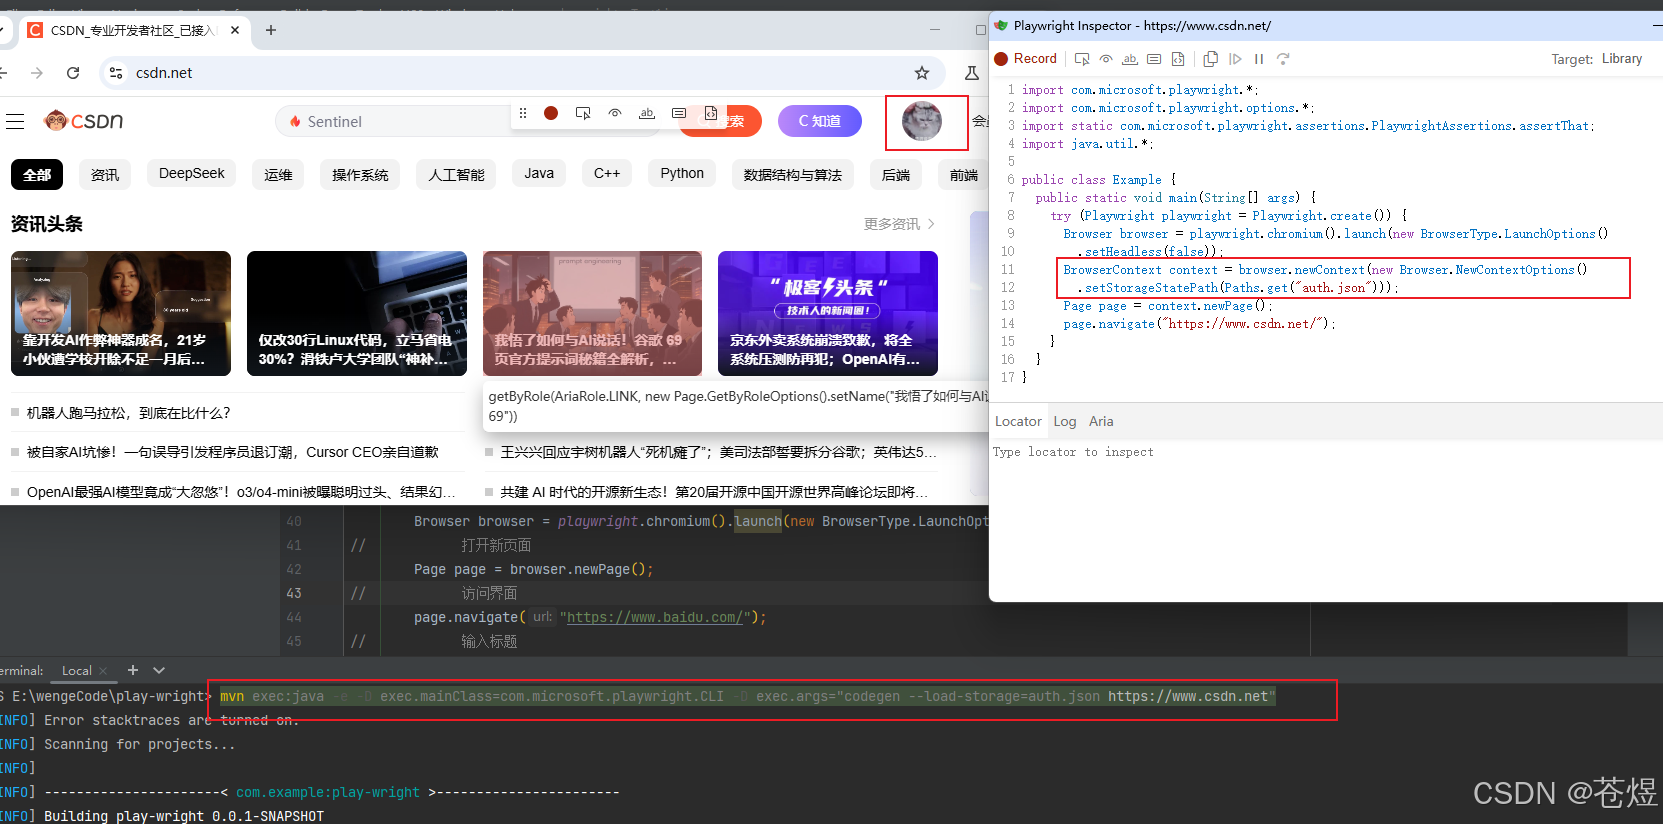Screen dimensions: 1663x824
Task: Open news card about 21岁小伙 AI作弊神器
Action: [121, 313]
